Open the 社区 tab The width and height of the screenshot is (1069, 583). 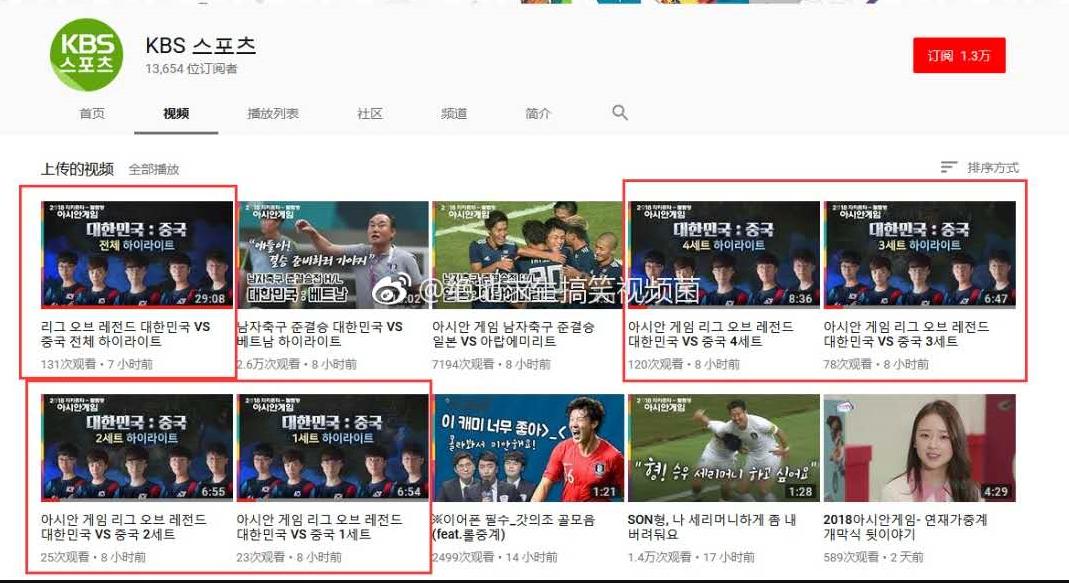click(370, 113)
